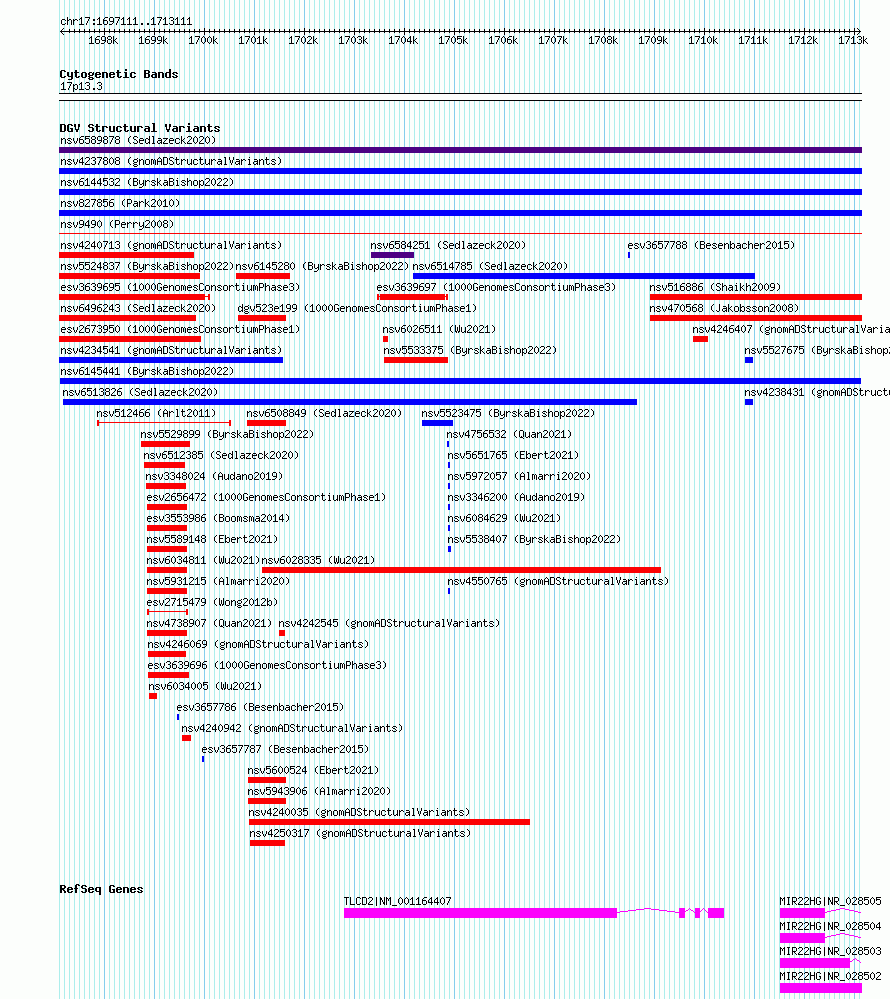Screen dimensions: 890x999
Task: Click the nsv4240713 variant label
Action: 171,245
